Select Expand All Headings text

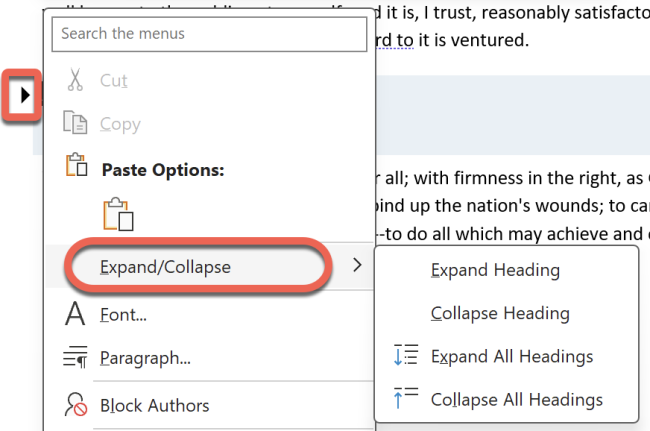tap(512, 356)
